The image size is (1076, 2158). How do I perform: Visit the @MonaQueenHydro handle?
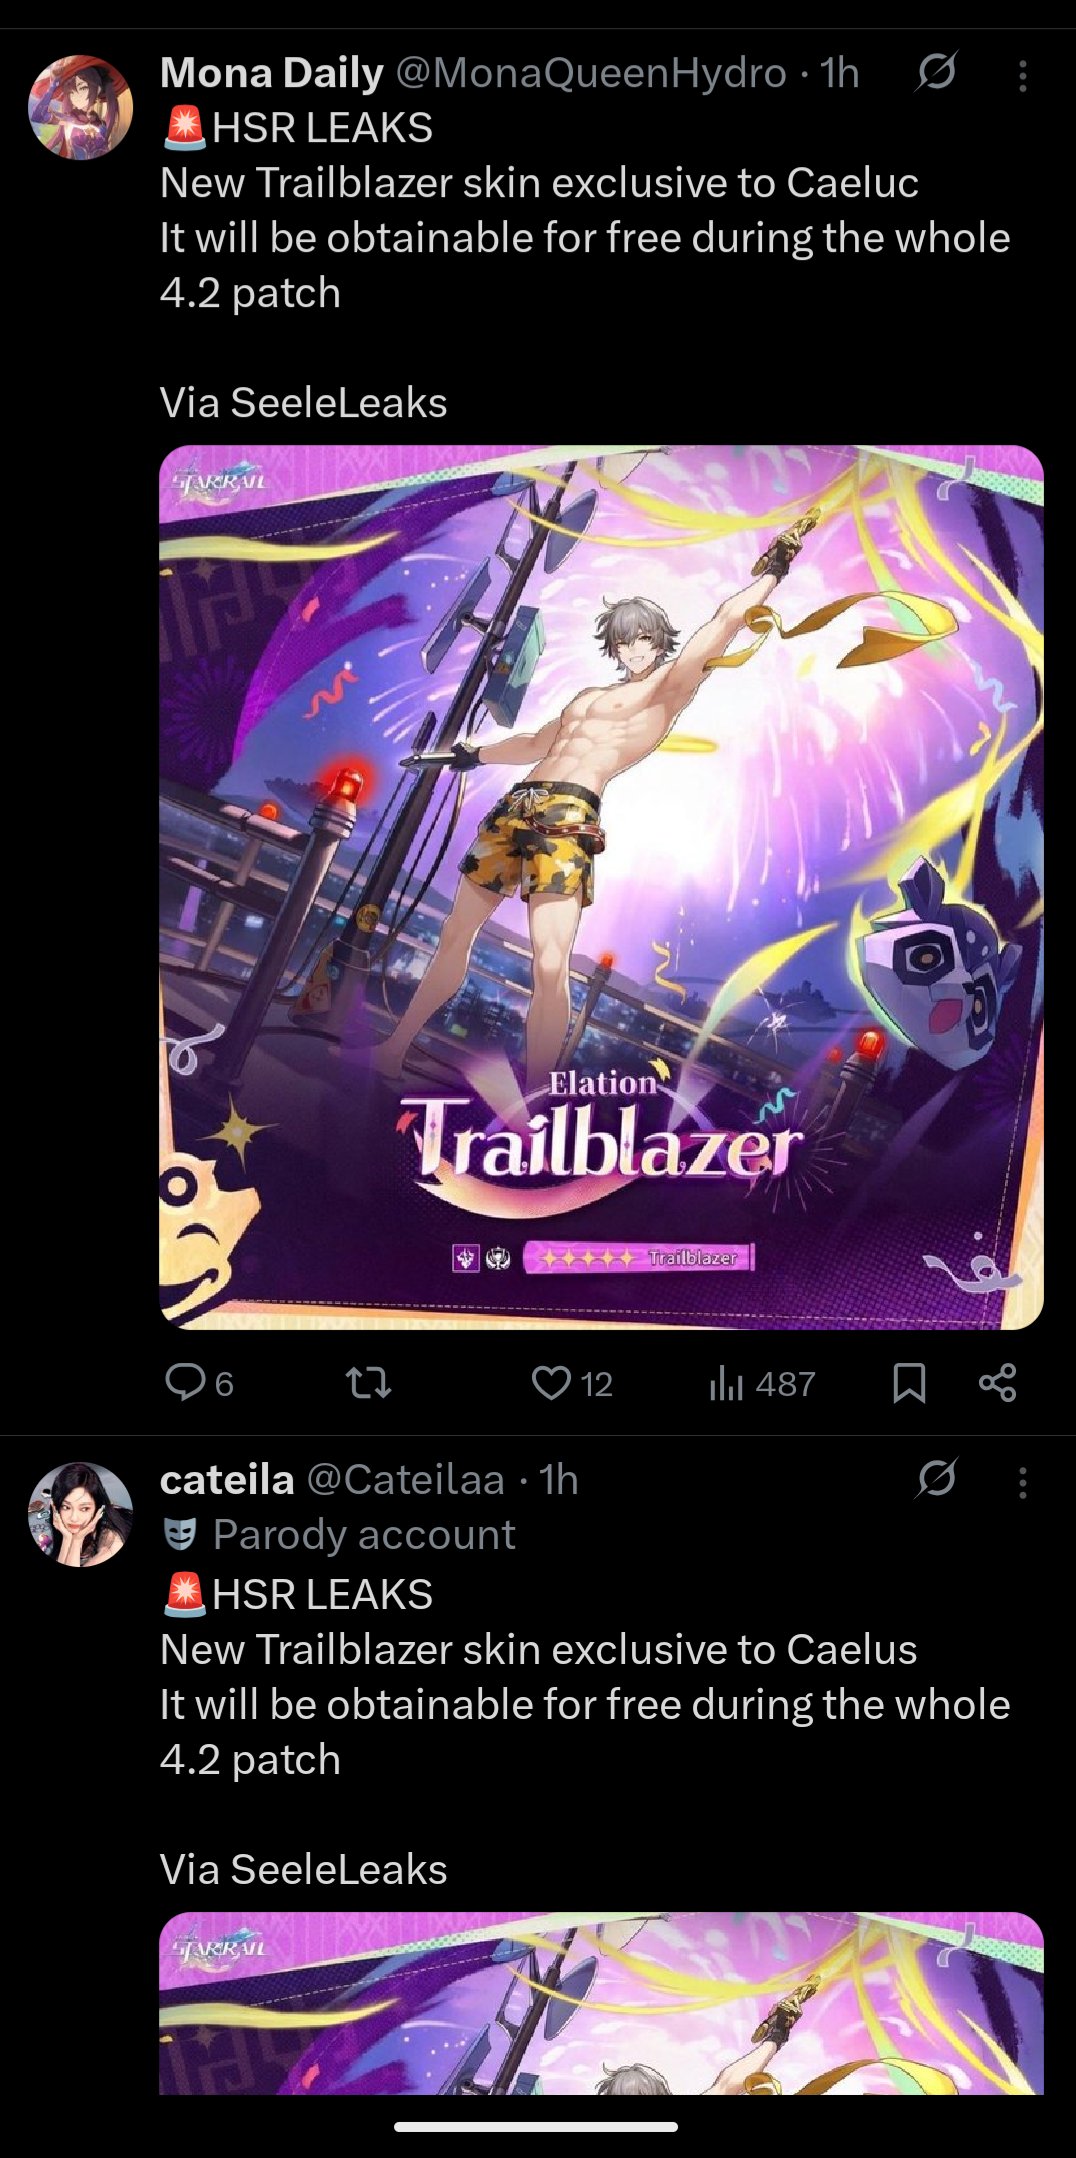591,73
